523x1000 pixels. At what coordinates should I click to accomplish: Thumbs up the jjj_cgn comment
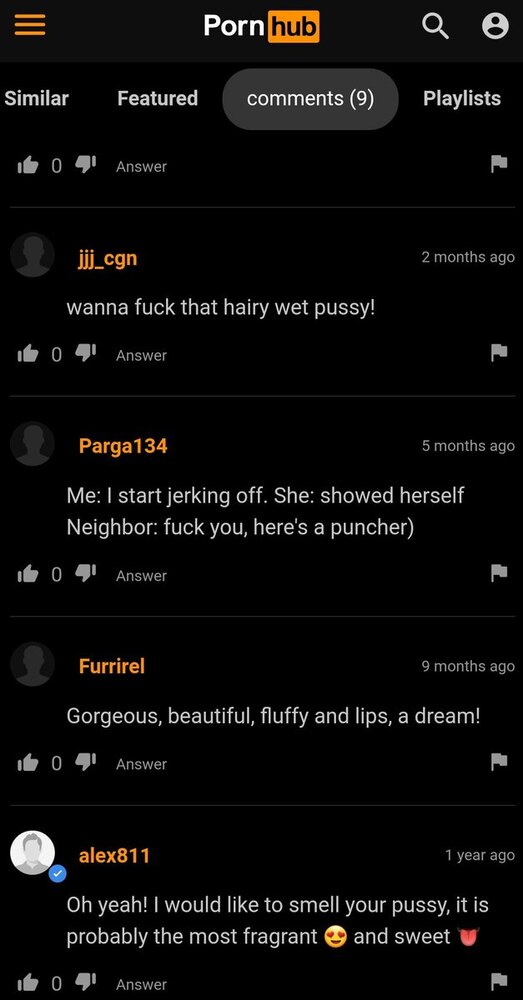click(28, 355)
